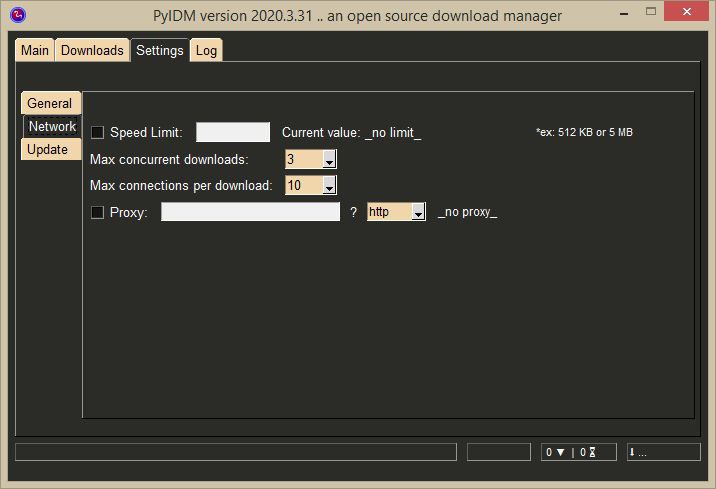Viewport: 716px width, 489px height.
Task: Click the download indicator icon at bottom right
Action: tap(632, 452)
